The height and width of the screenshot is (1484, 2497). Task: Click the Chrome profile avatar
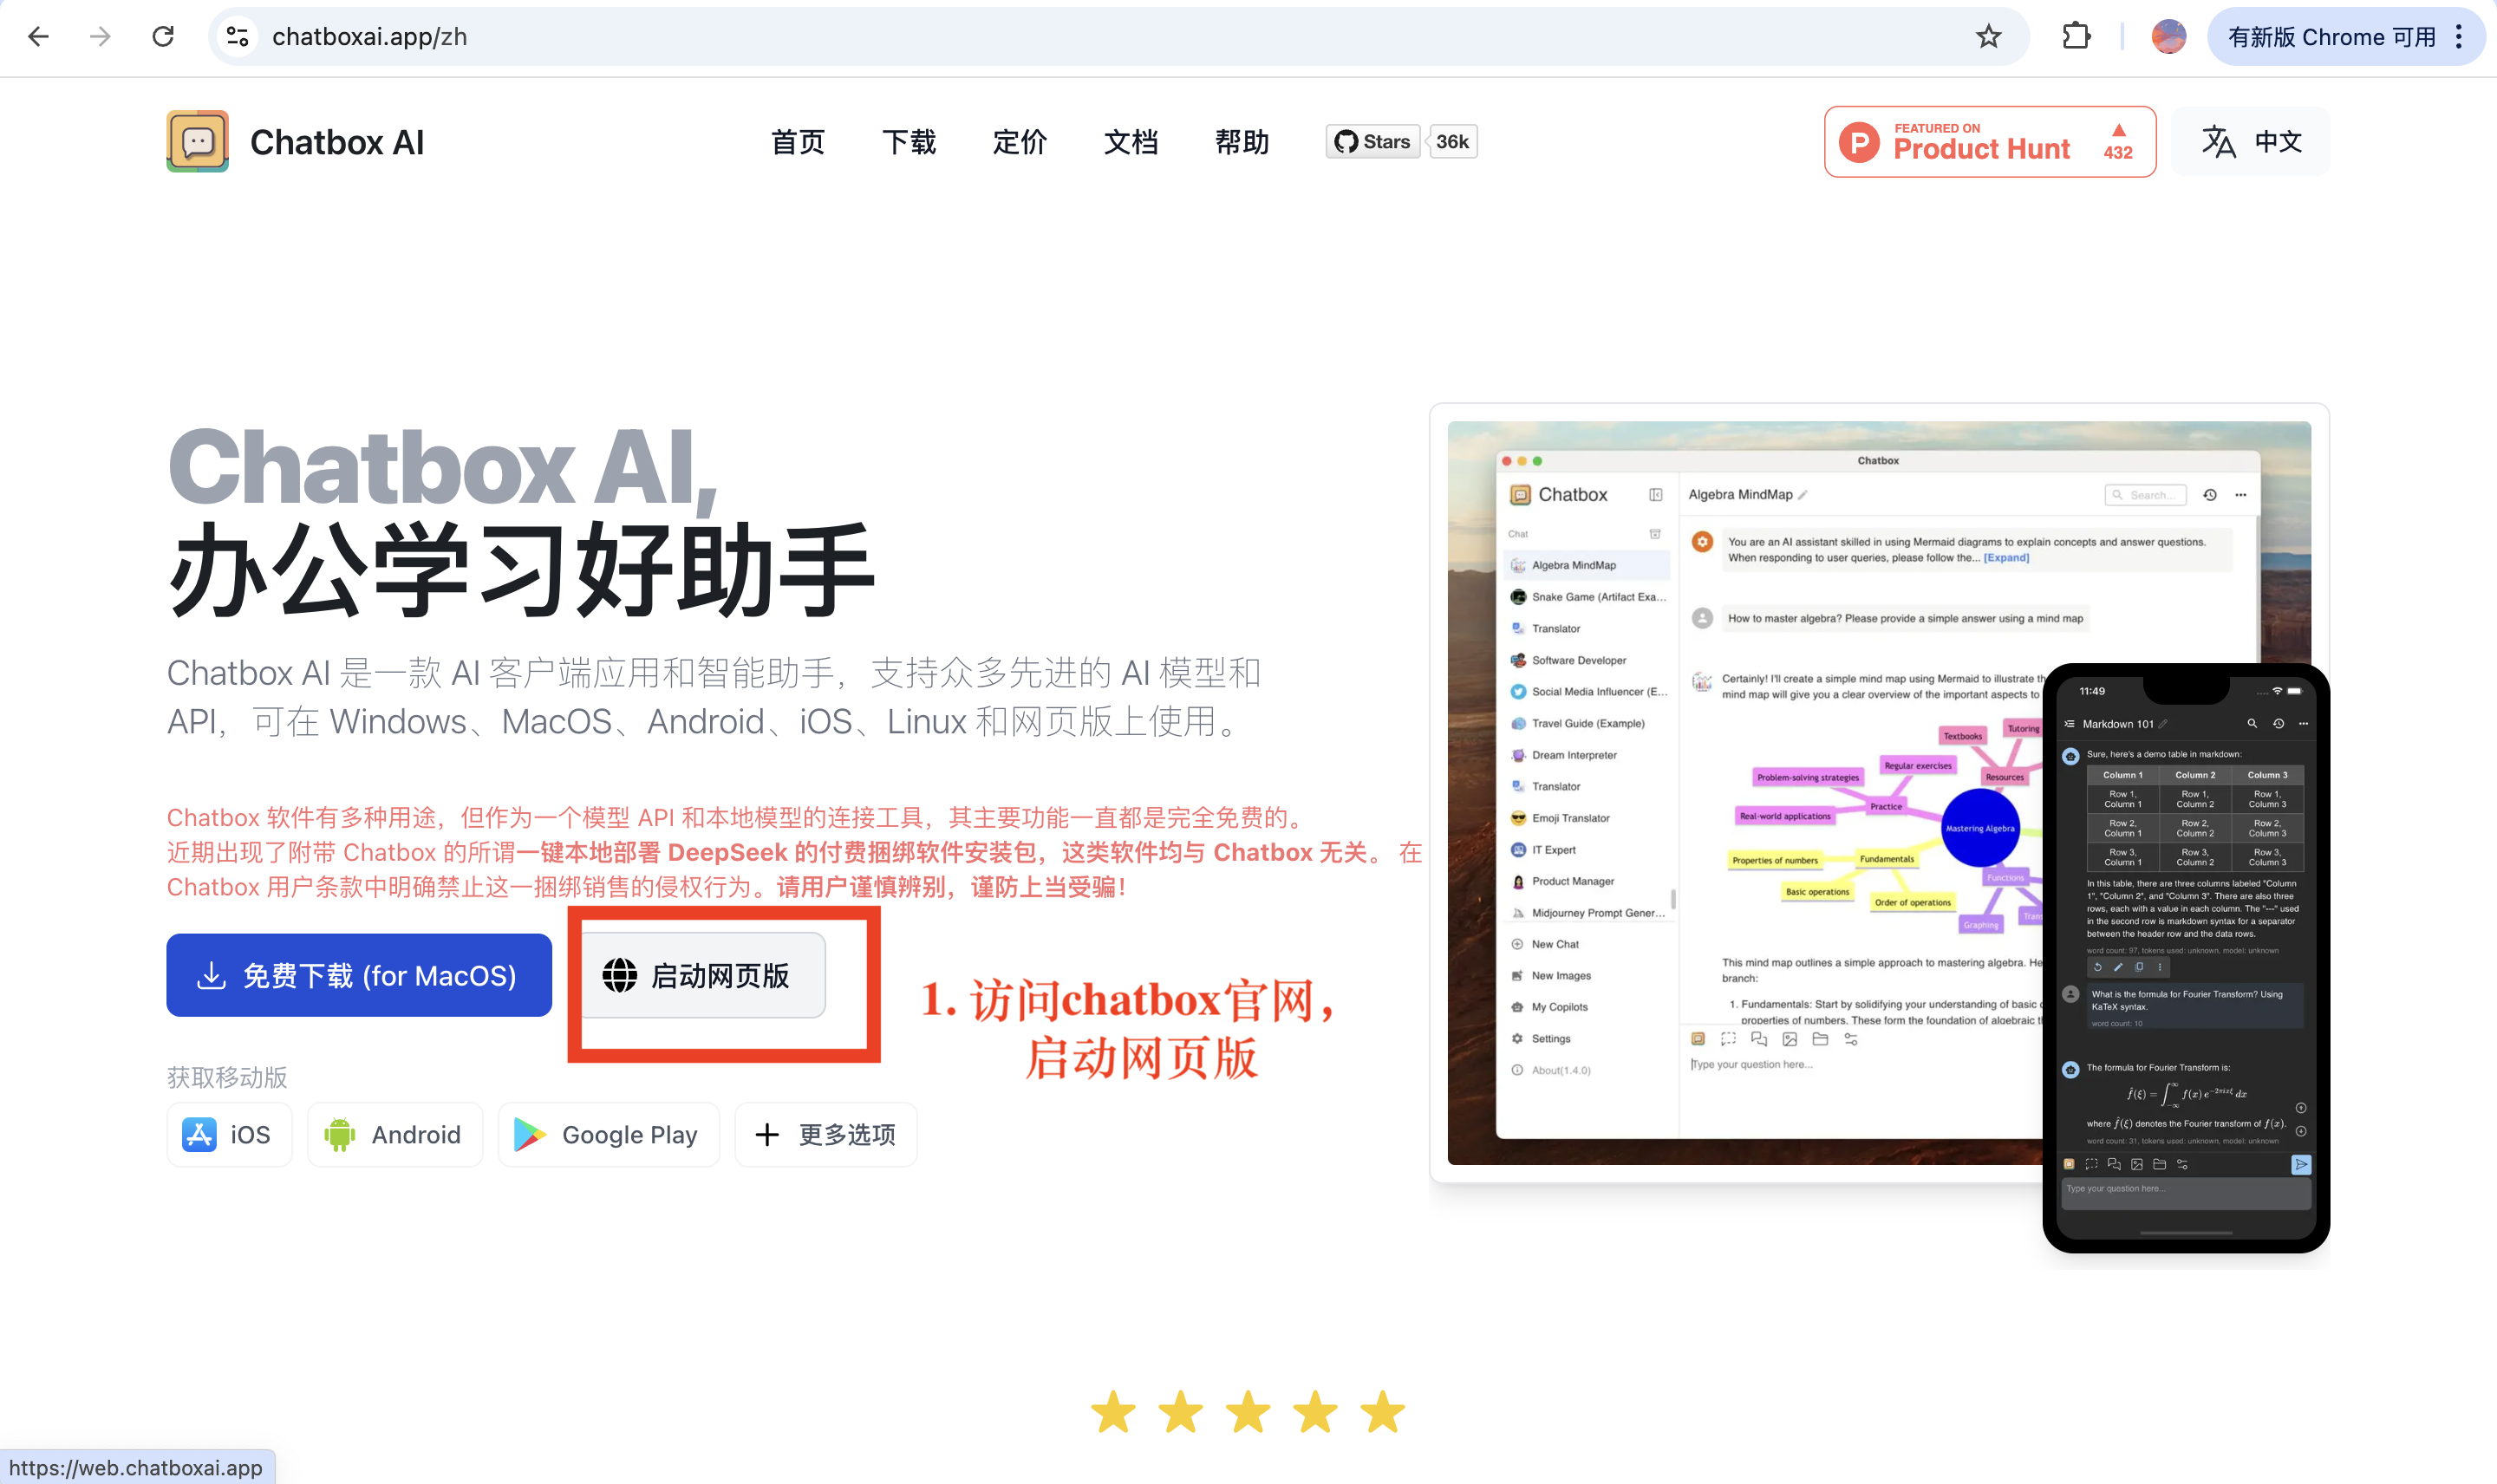(x=2168, y=37)
